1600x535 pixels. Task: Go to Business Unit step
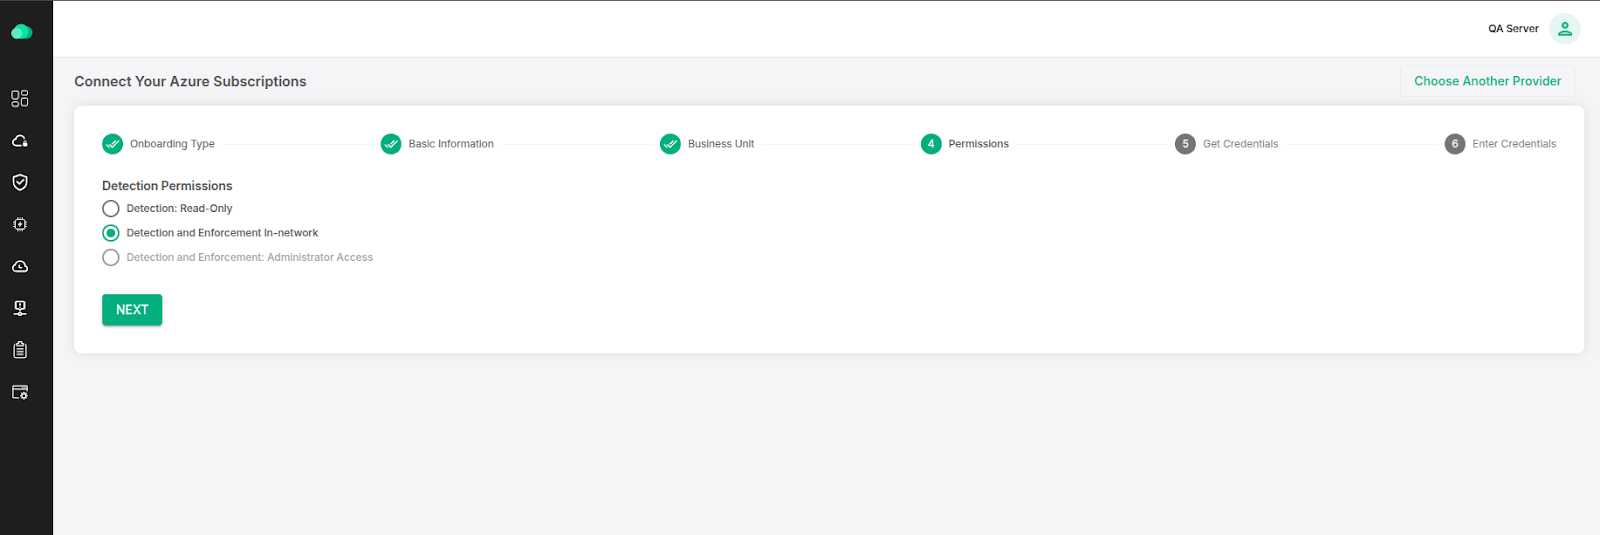coord(708,144)
